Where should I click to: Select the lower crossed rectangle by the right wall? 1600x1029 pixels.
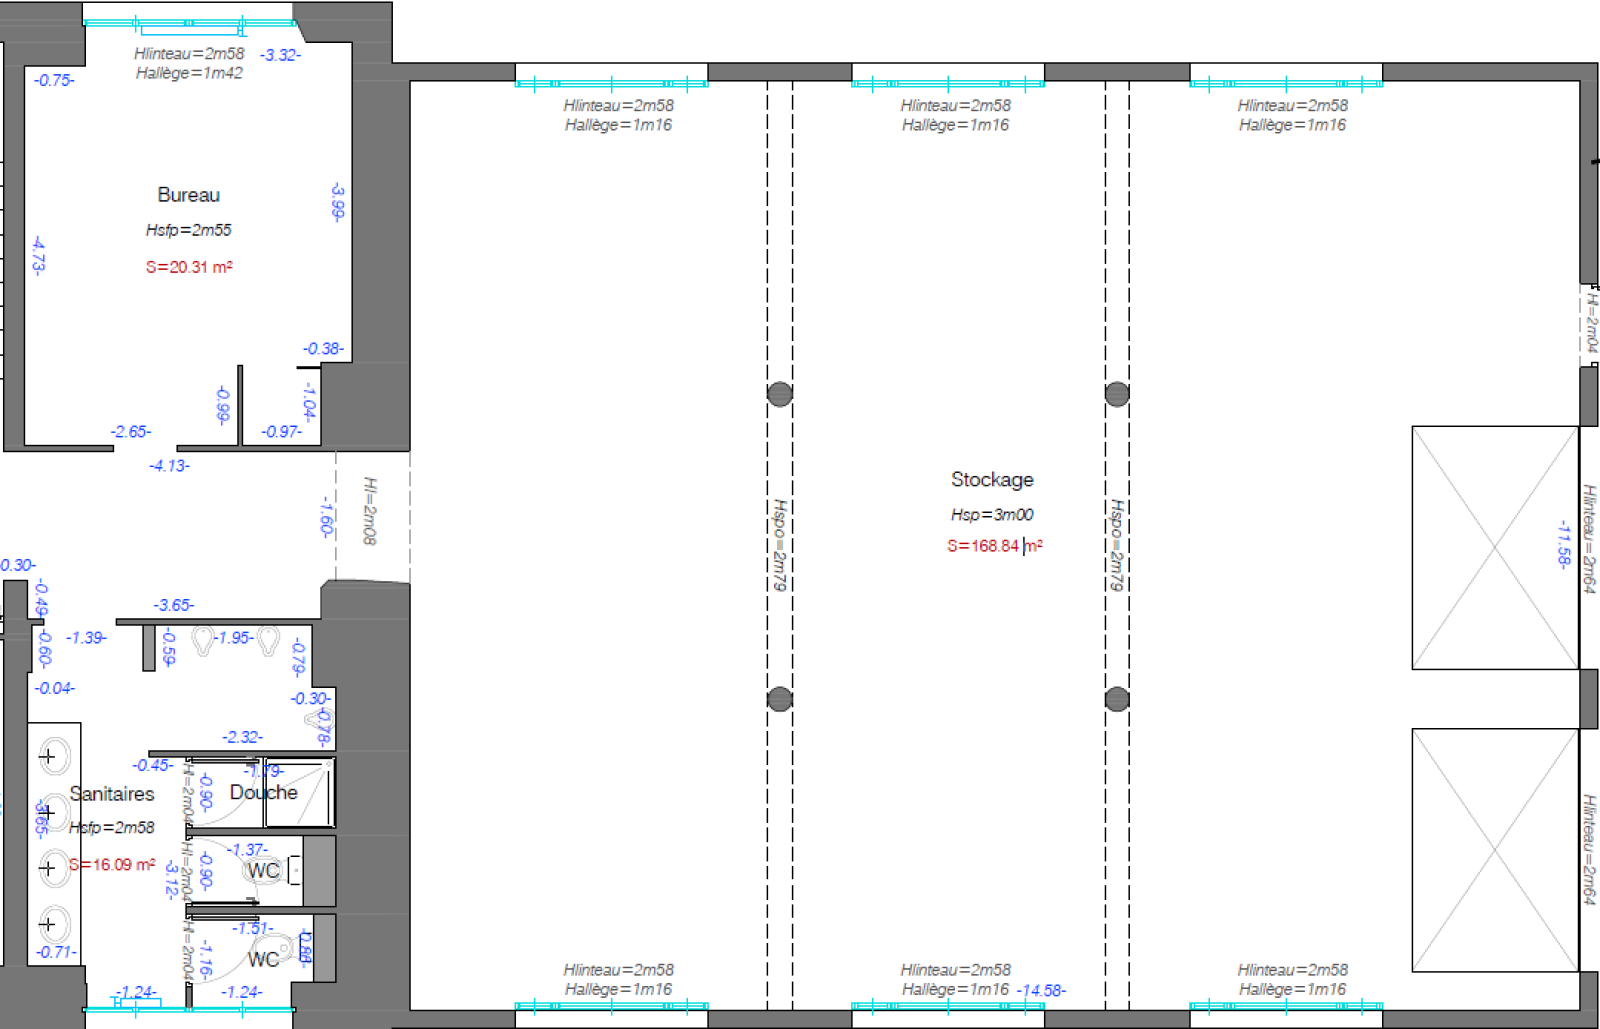click(1495, 850)
